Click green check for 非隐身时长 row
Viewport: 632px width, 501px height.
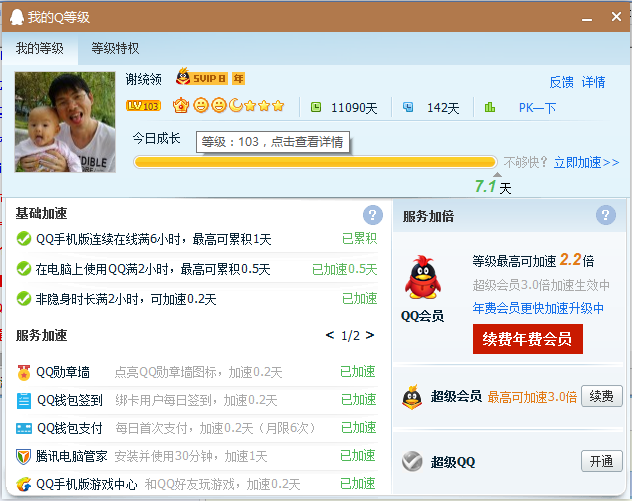[x=24, y=299]
